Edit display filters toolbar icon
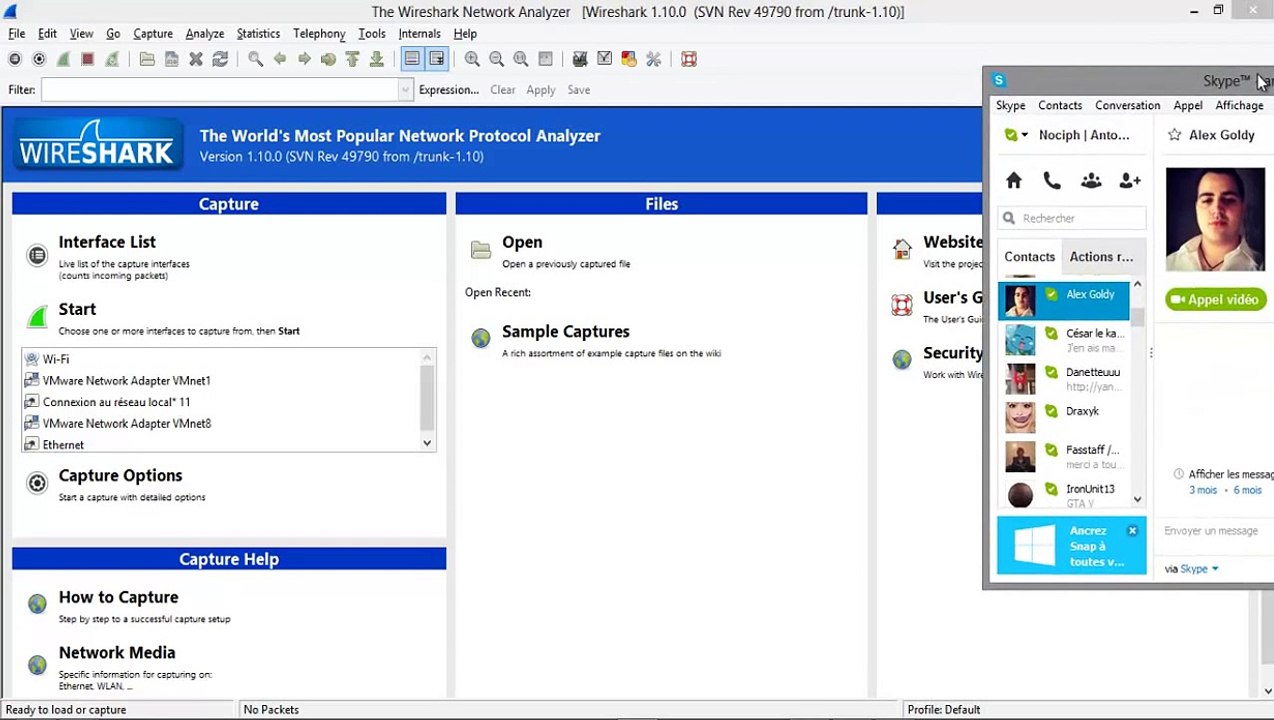This screenshot has width=1274, height=720. [x=604, y=59]
